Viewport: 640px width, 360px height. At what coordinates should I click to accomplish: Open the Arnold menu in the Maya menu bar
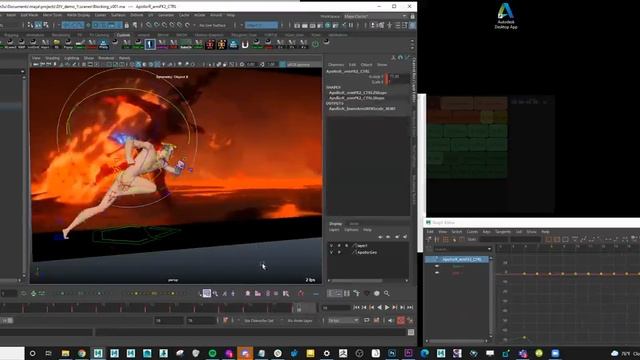coord(216,15)
